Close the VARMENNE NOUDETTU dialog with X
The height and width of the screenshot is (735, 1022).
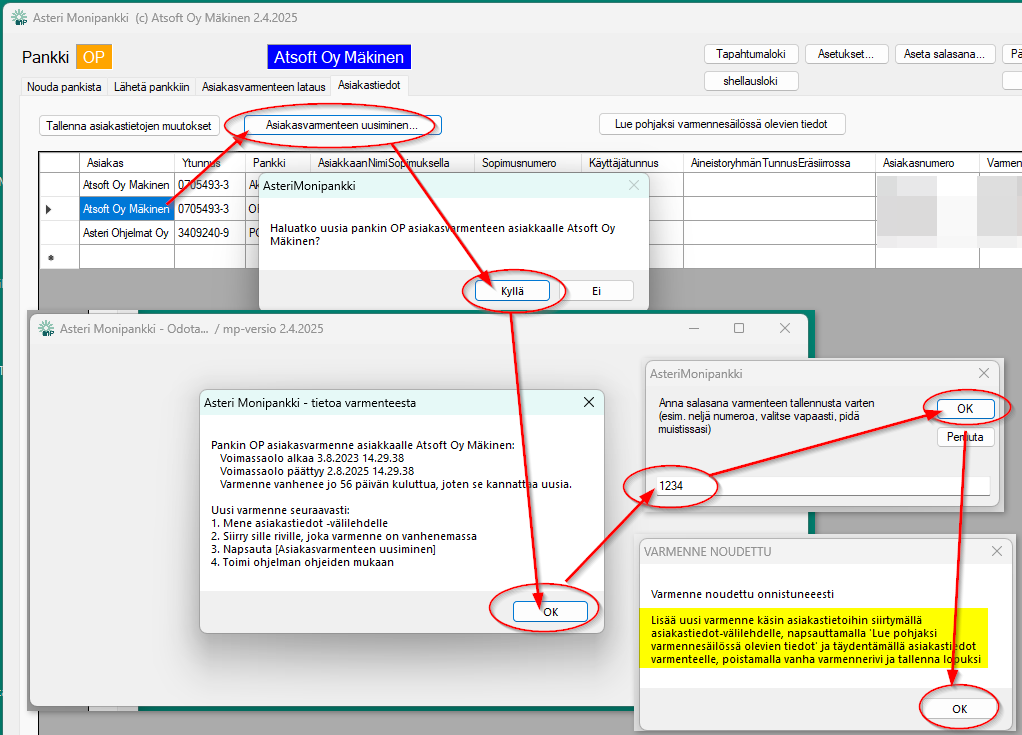click(997, 551)
